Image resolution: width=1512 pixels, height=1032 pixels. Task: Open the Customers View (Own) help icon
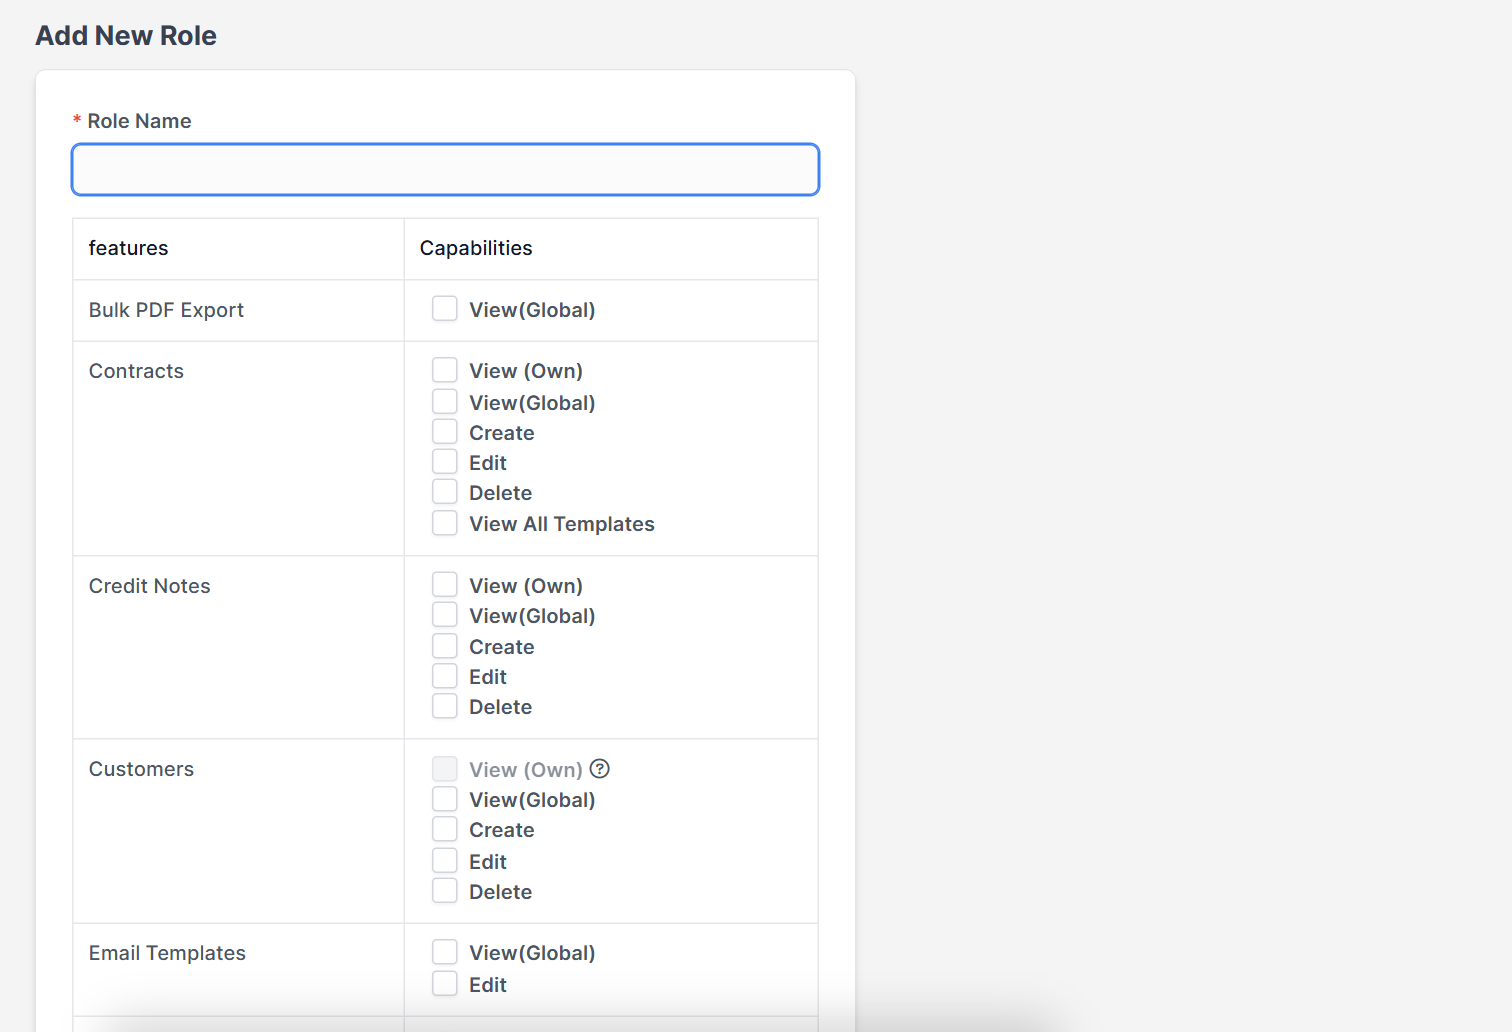[600, 768]
